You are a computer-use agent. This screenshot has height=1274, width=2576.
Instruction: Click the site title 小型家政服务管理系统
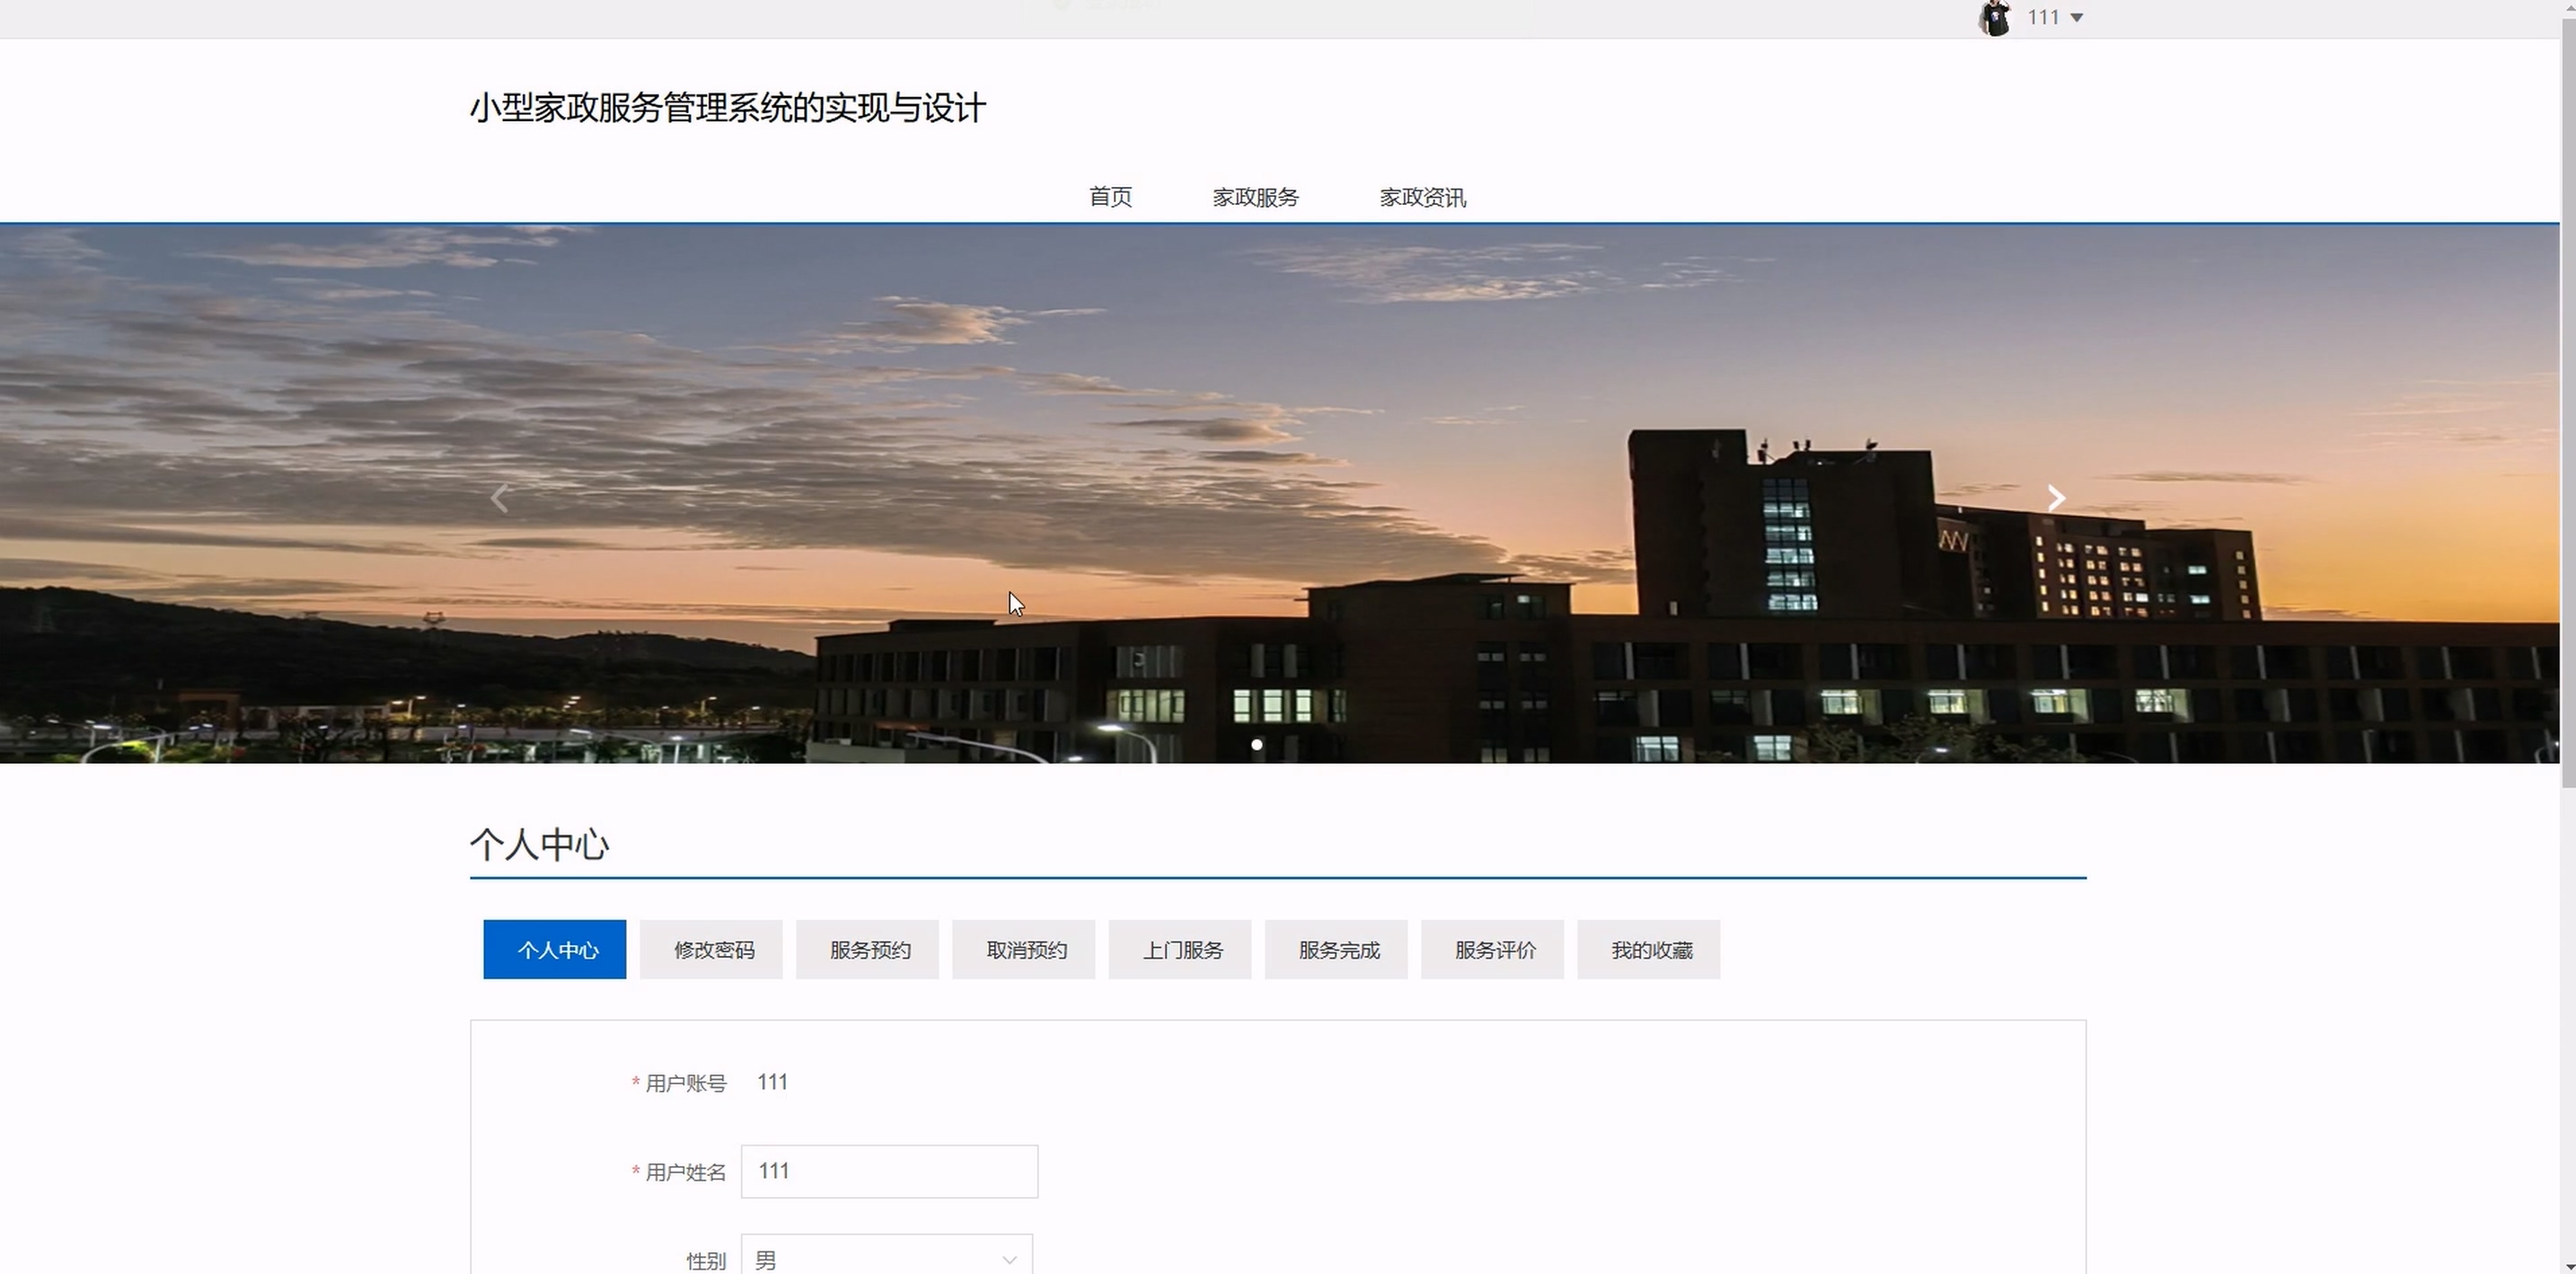pos(728,108)
